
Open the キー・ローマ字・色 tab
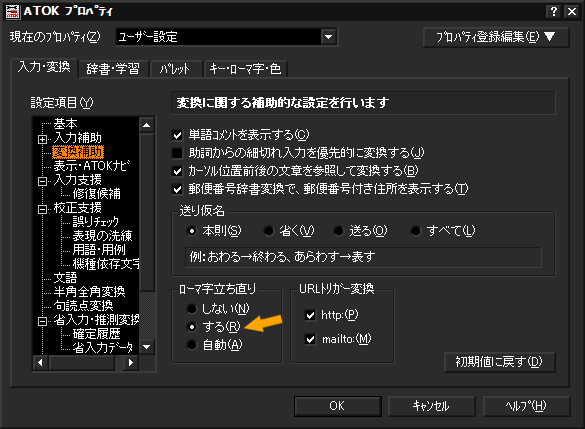(245, 69)
